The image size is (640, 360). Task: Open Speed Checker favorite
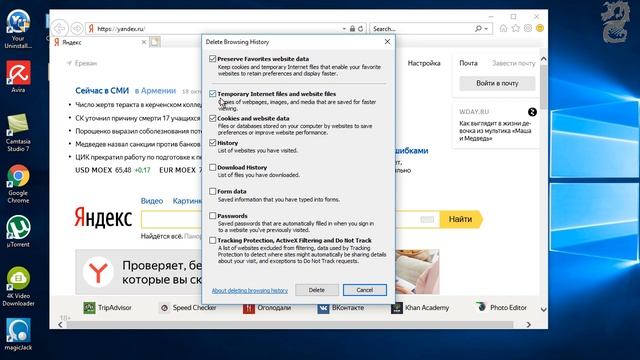pos(188,308)
